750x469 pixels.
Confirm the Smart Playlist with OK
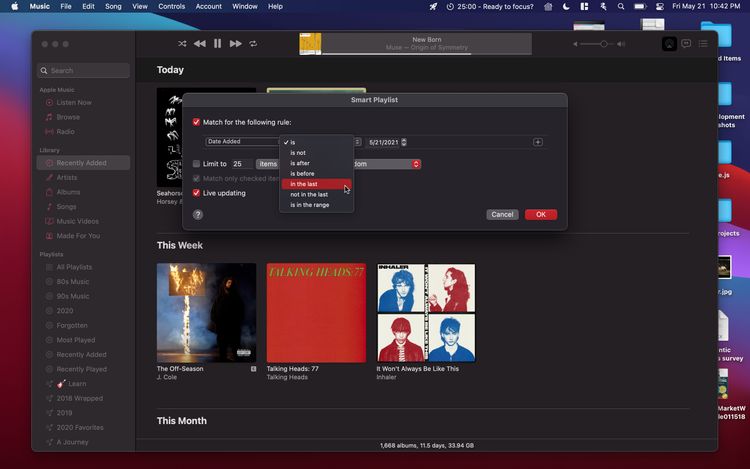click(x=540, y=214)
